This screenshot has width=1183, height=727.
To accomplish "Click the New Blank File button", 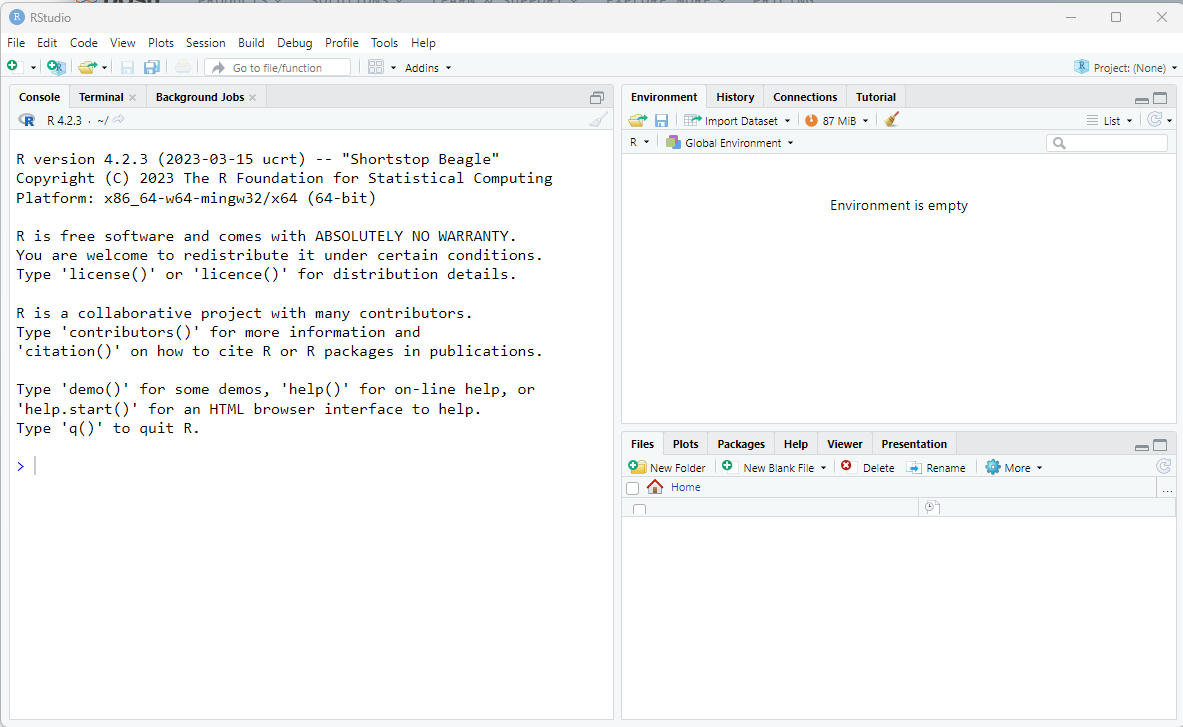I will [773, 468].
